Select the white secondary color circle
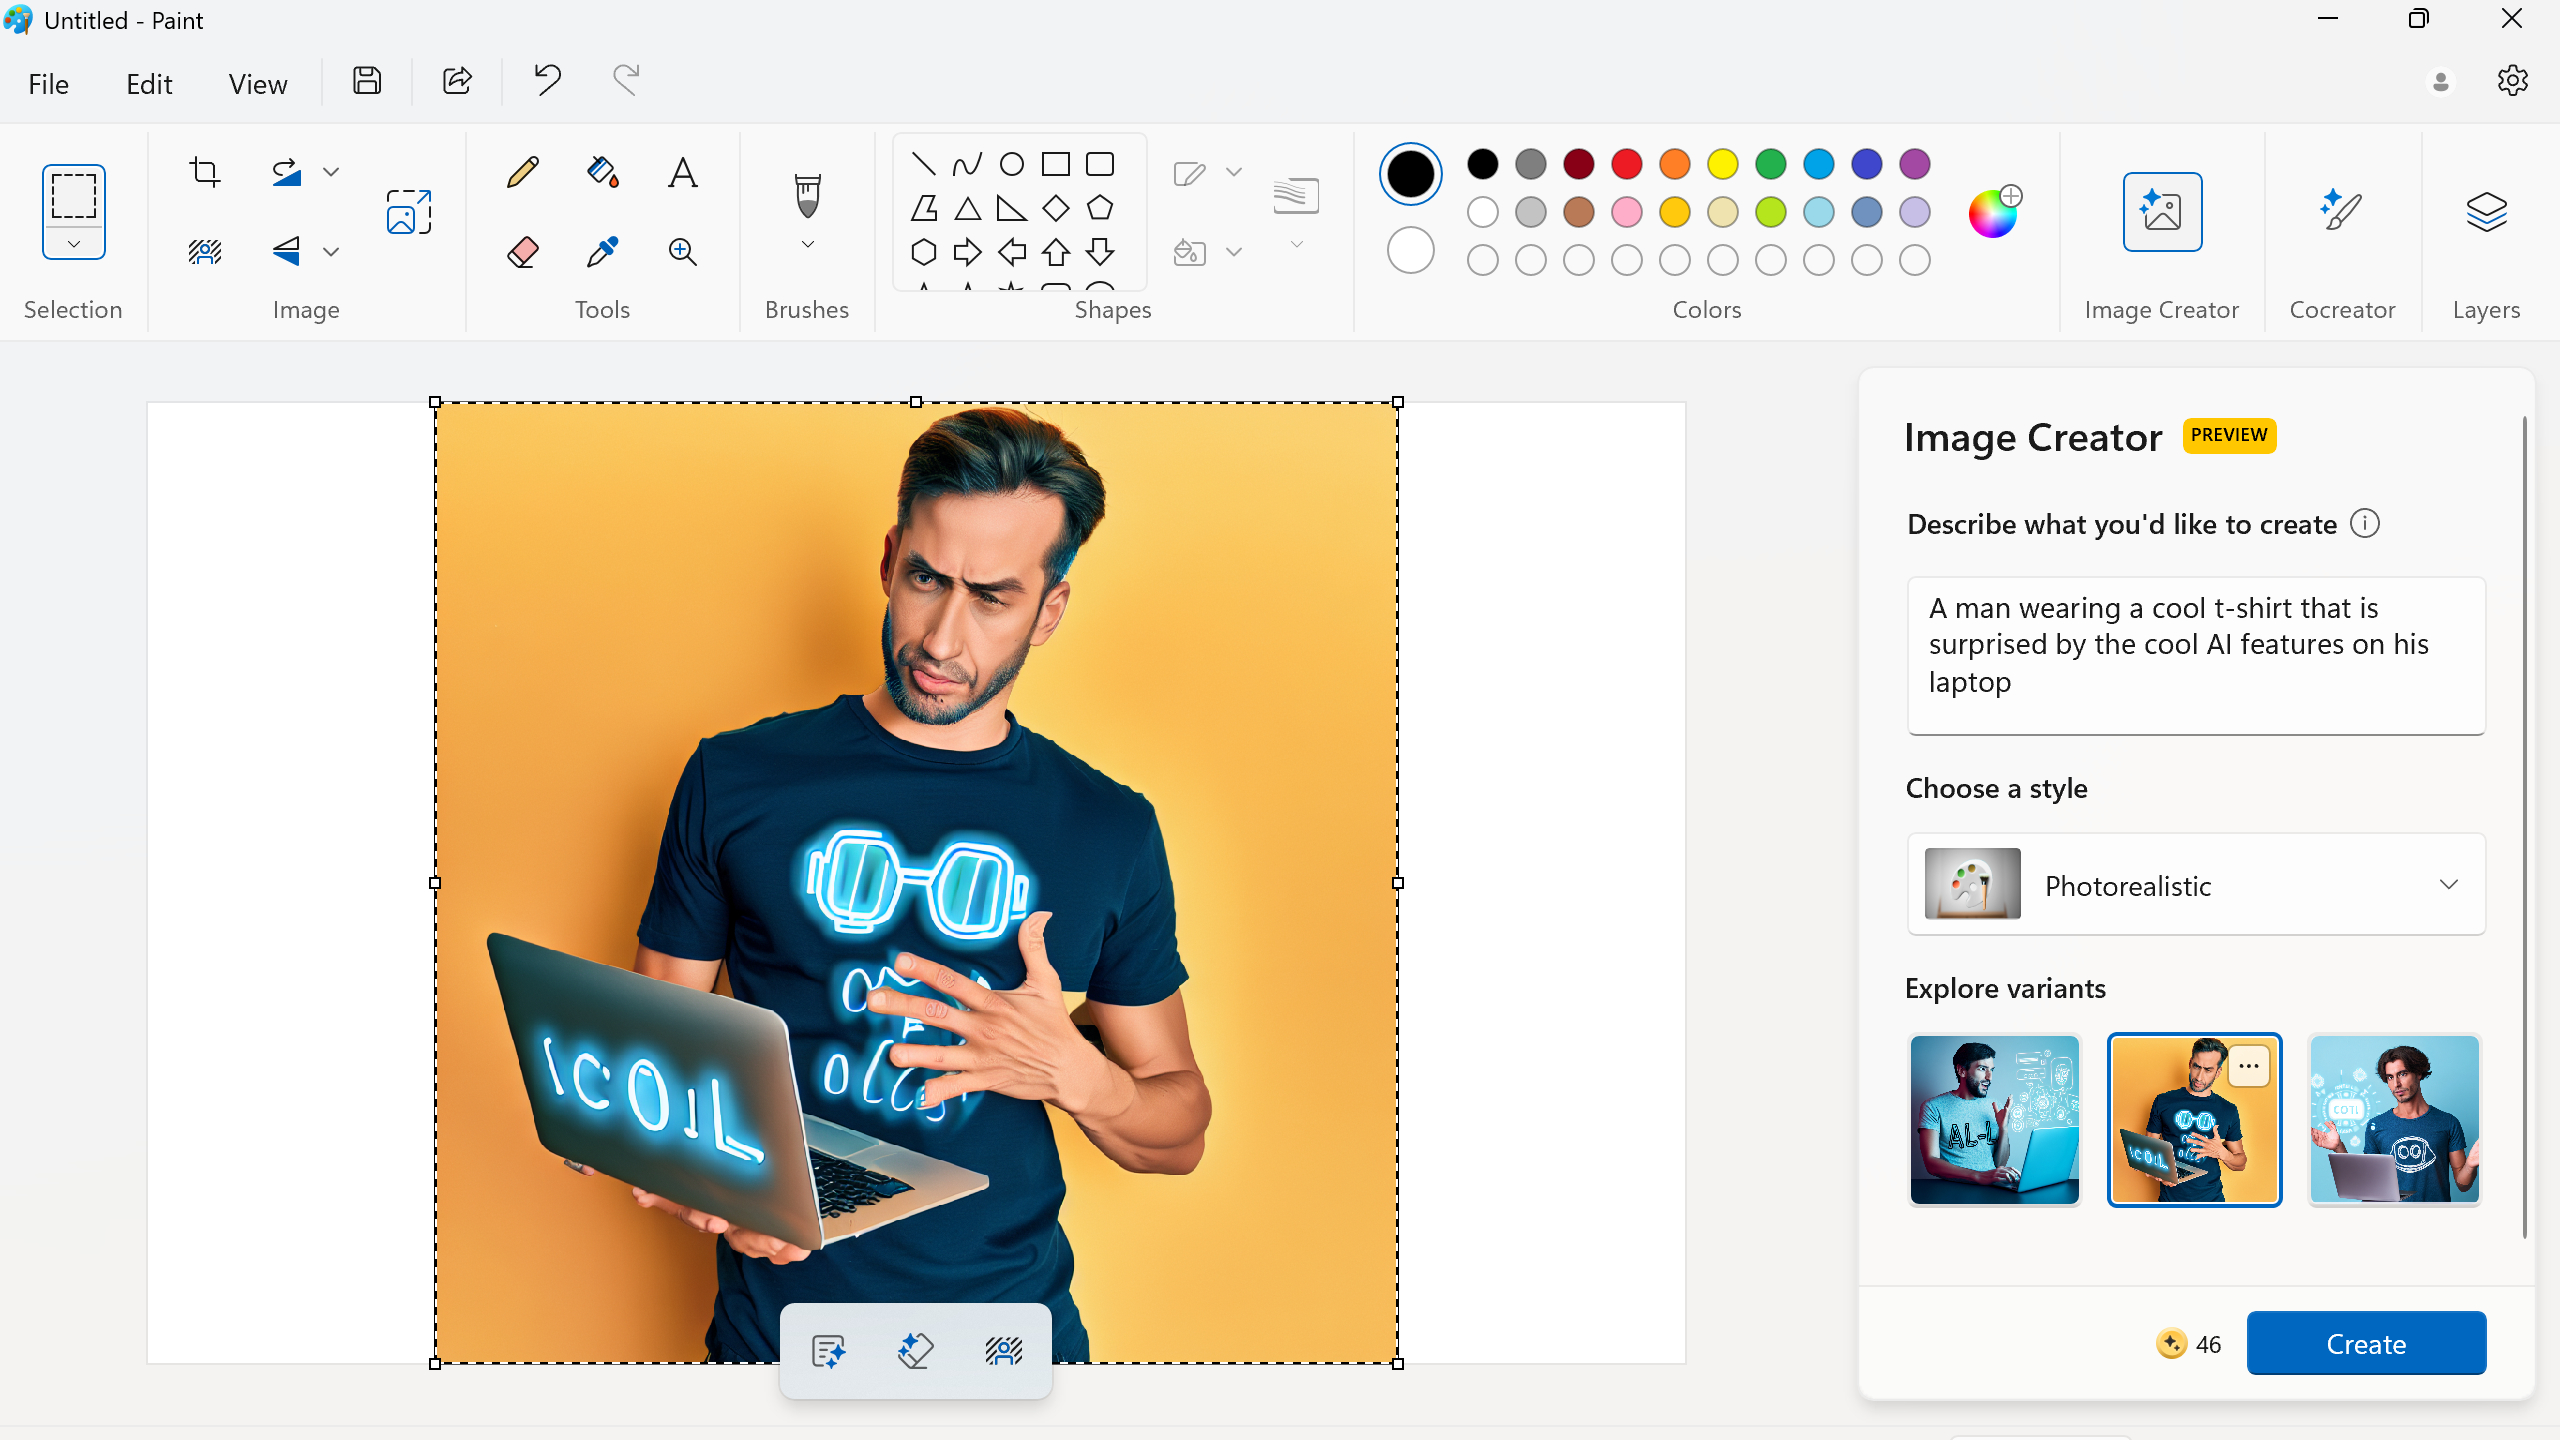Screen dimensions: 2560x1440 pos(1410,250)
